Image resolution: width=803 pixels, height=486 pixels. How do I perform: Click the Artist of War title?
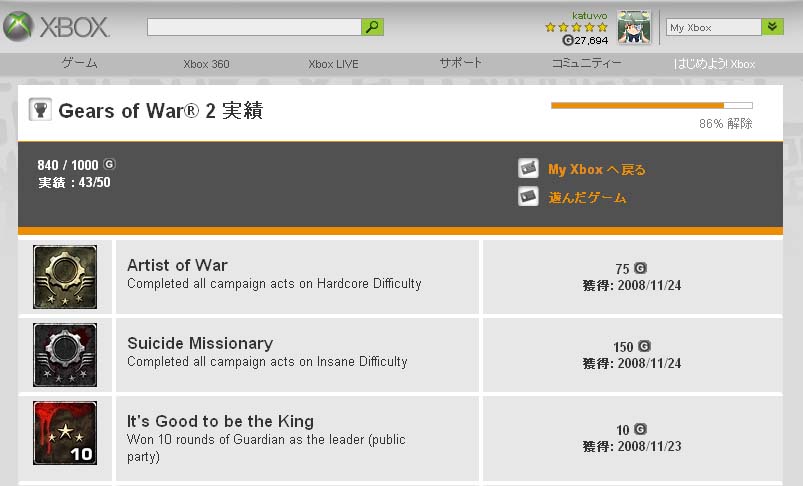pos(177,265)
